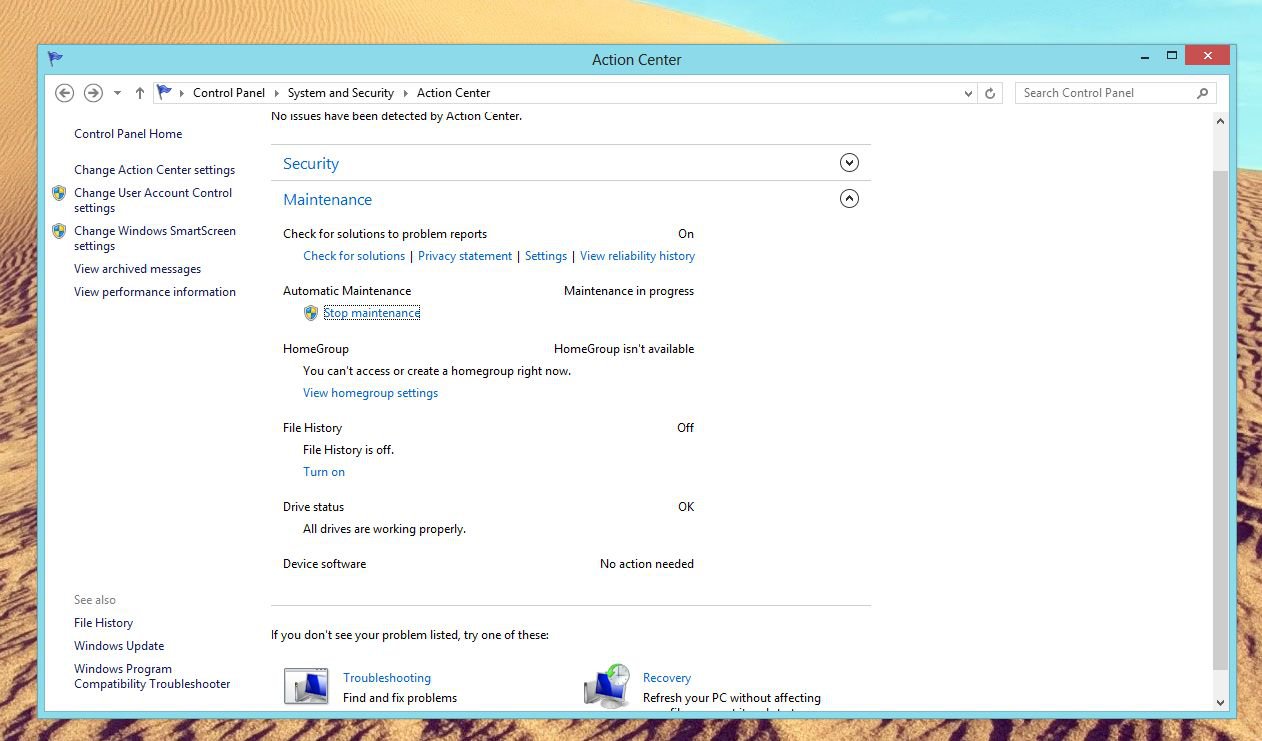
Task: Click 'Maintenance in progress' status text
Action: point(629,291)
